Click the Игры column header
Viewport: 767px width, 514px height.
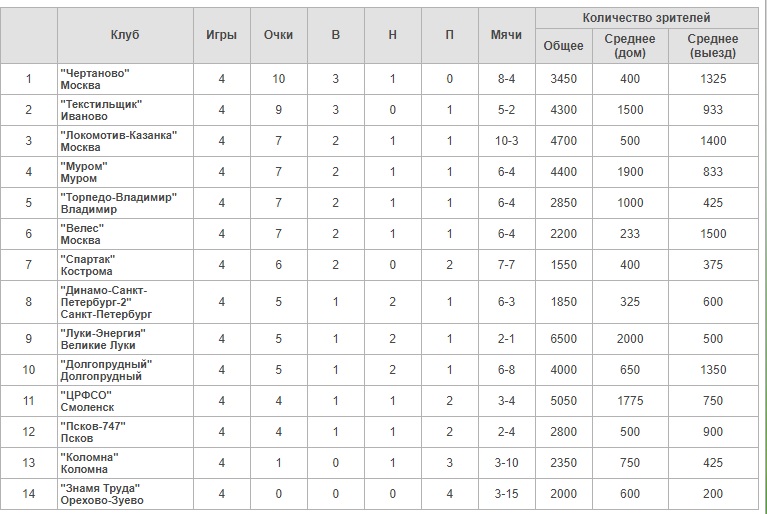click(222, 35)
